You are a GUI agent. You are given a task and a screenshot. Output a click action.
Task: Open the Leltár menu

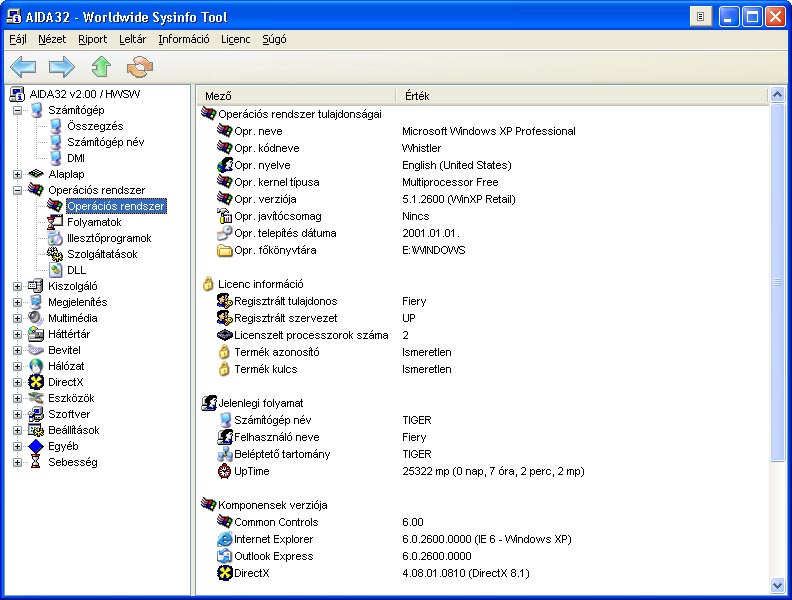coord(132,39)
